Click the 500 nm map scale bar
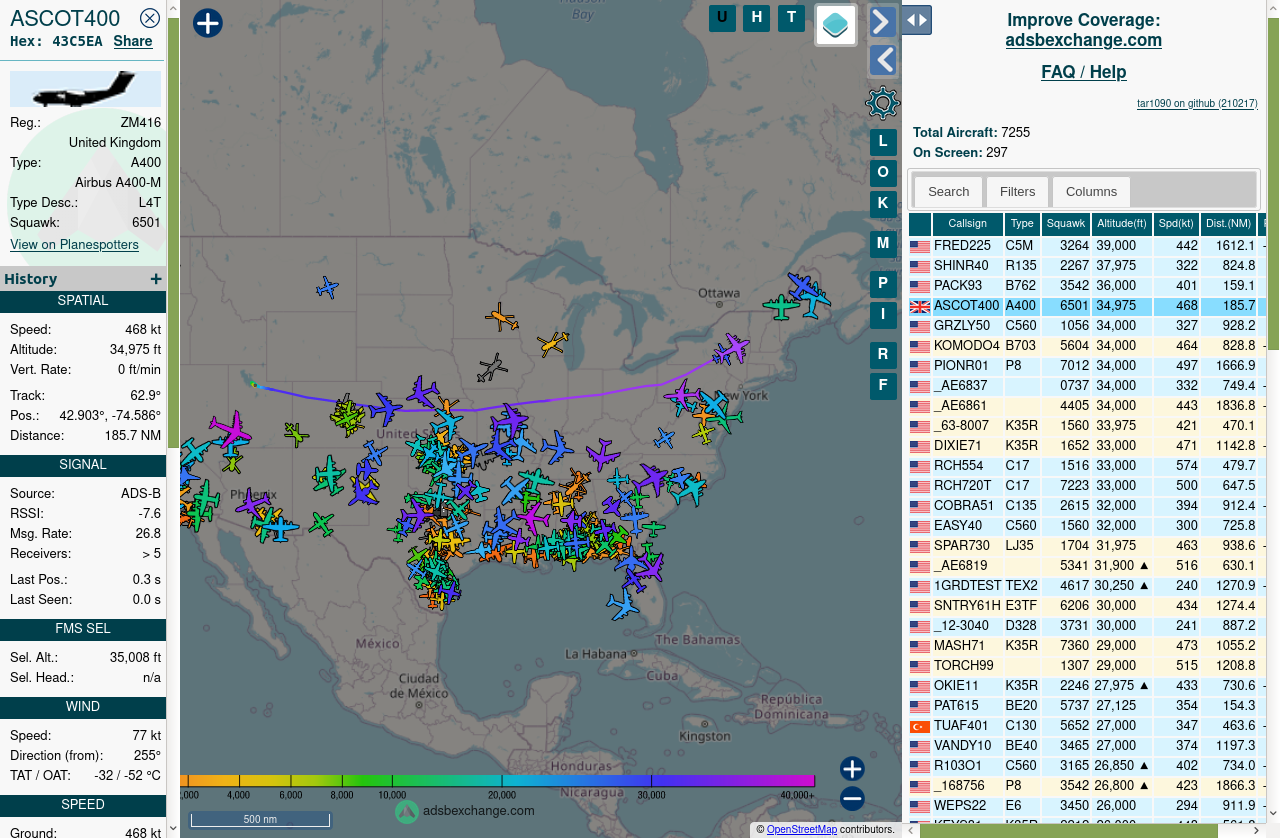The width and height of the screenshot is (1280, 838). (260, 819)
